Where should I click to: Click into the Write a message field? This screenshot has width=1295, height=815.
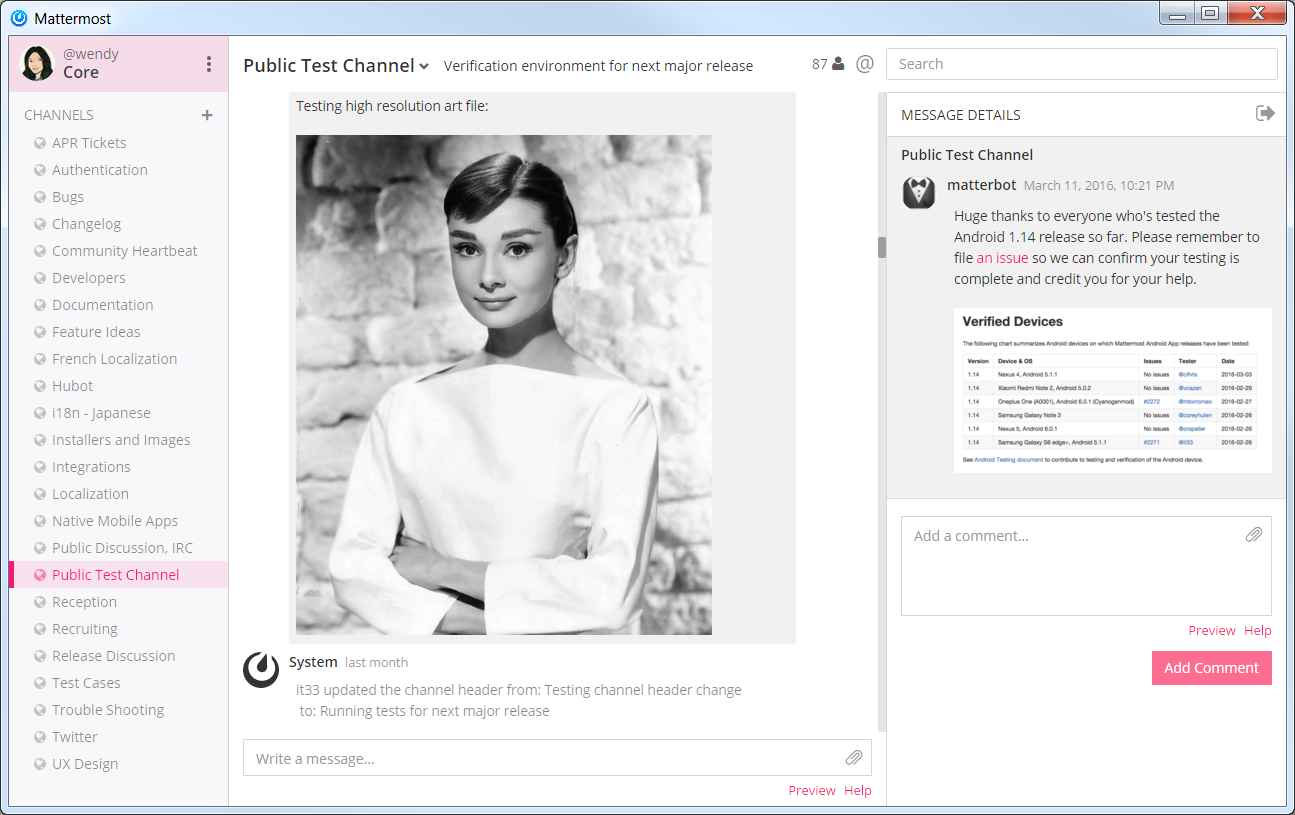(557, 758)
